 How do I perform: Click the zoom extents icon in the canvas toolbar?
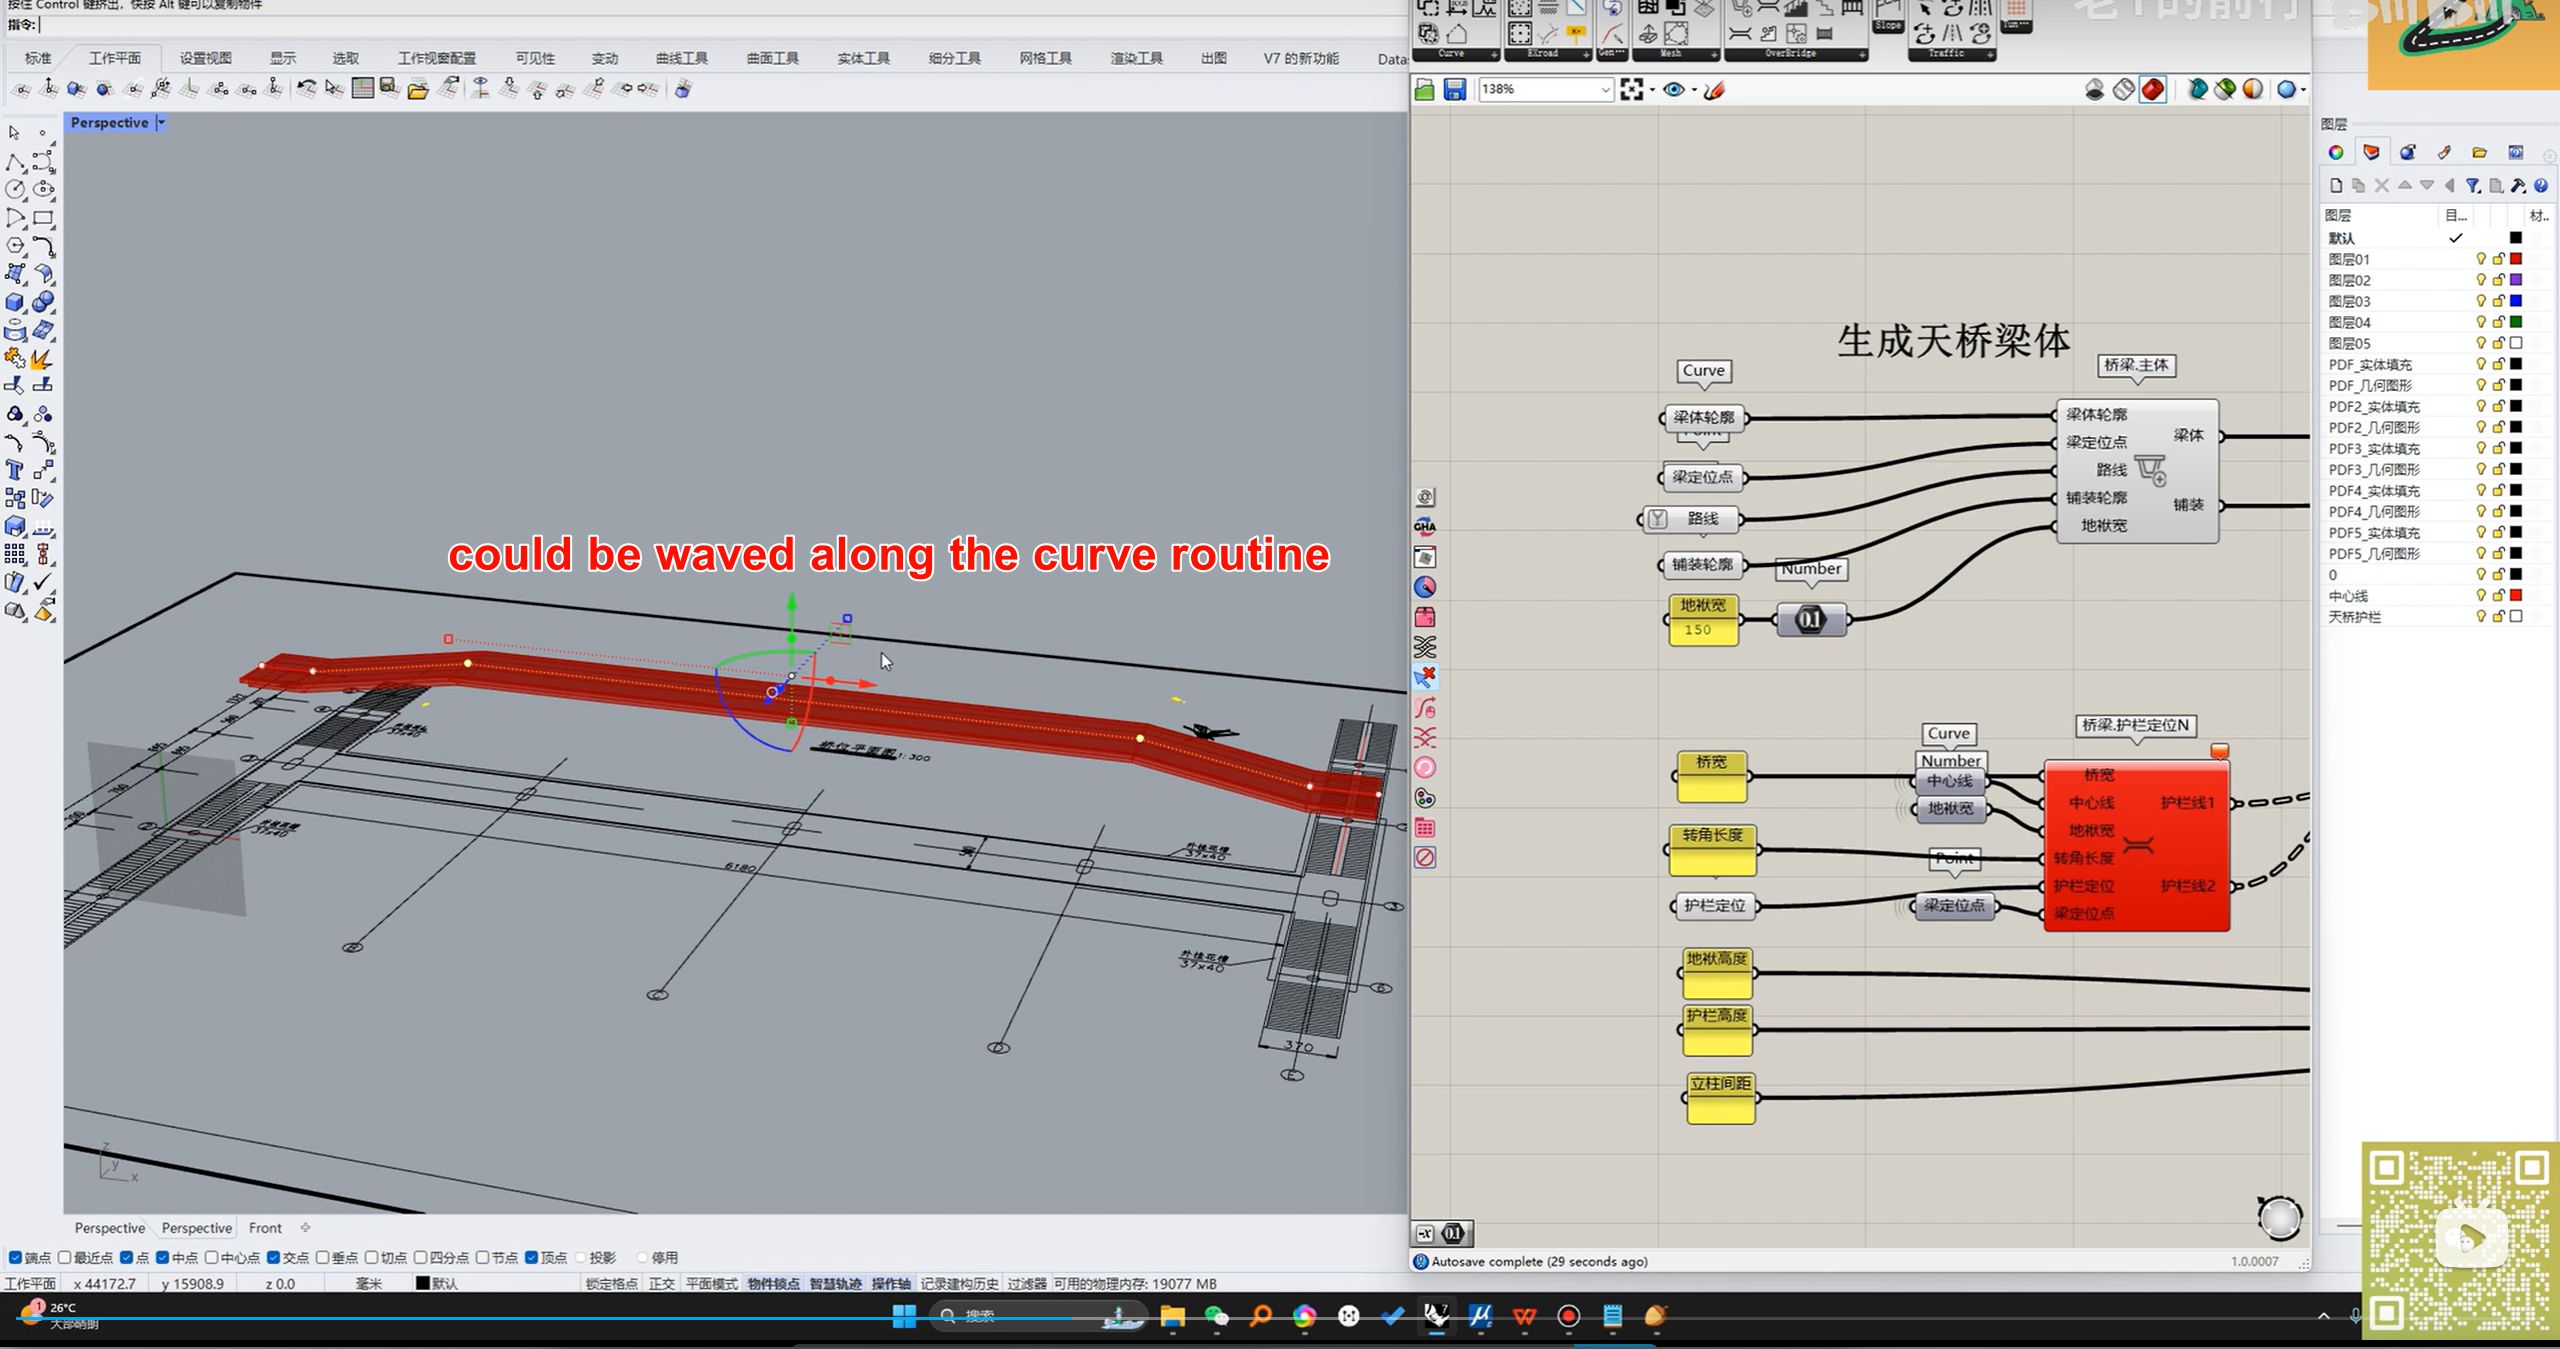pos(1632,90)
